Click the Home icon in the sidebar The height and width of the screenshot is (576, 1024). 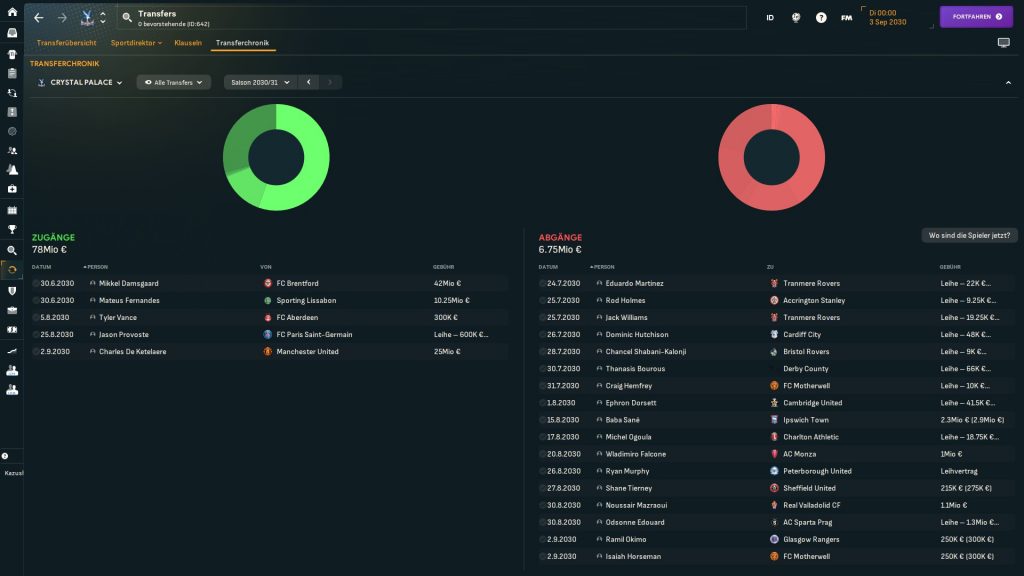tap(12, 11)
